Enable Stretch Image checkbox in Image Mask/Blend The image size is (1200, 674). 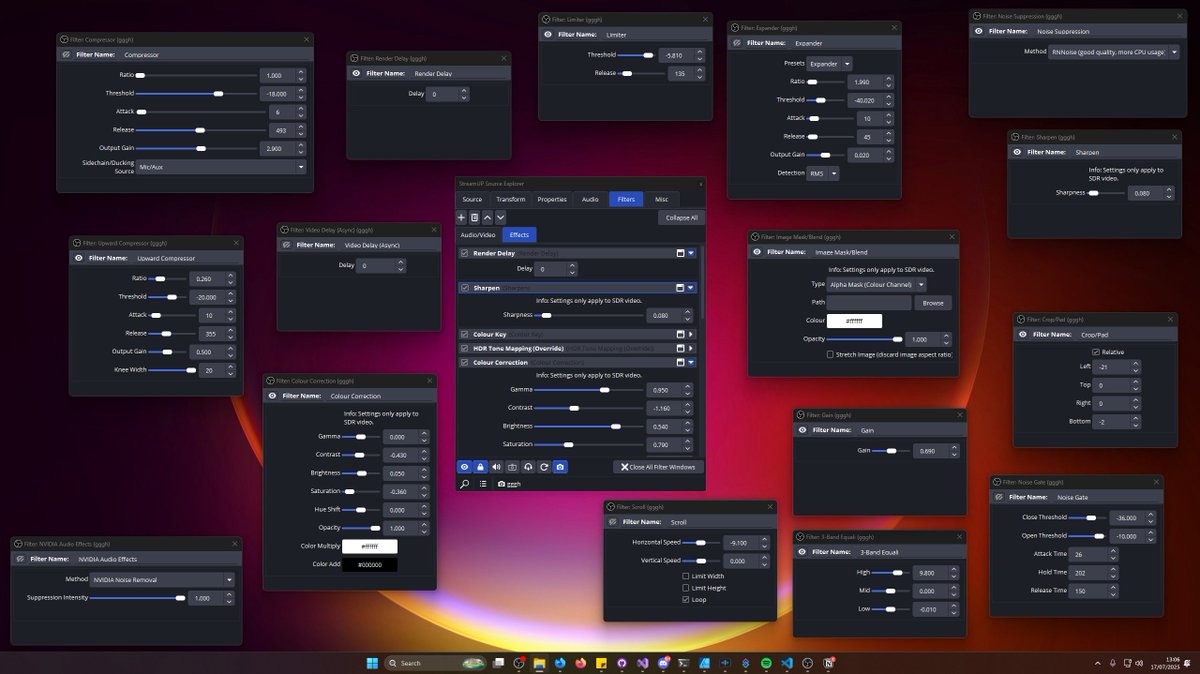point(830,354)
